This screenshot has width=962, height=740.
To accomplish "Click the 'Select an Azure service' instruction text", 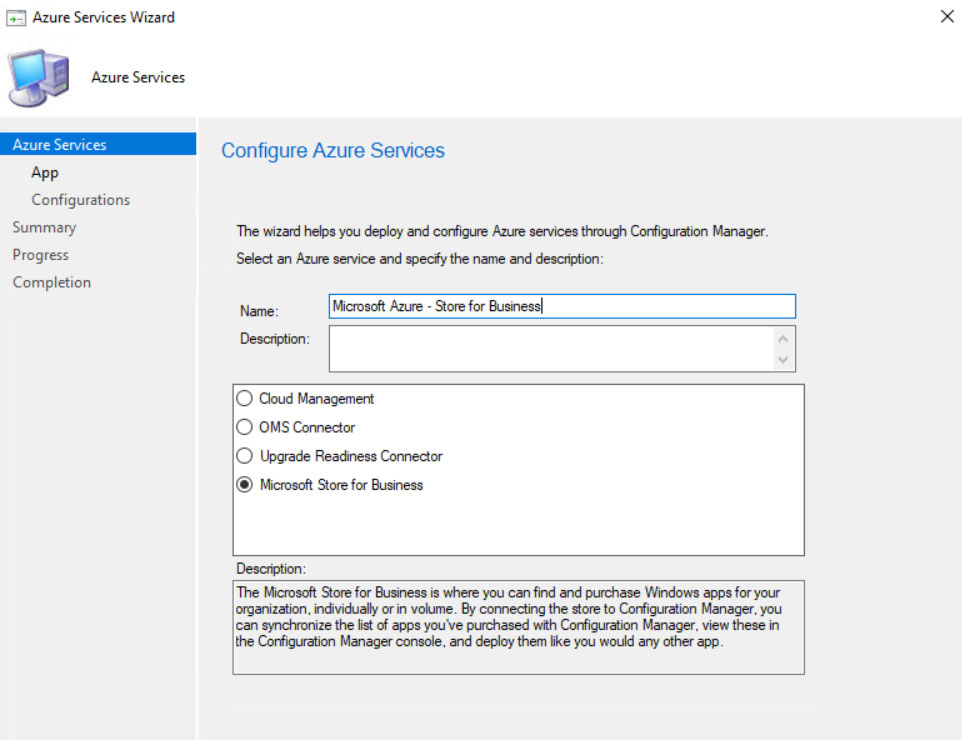I will coord(420,259).
